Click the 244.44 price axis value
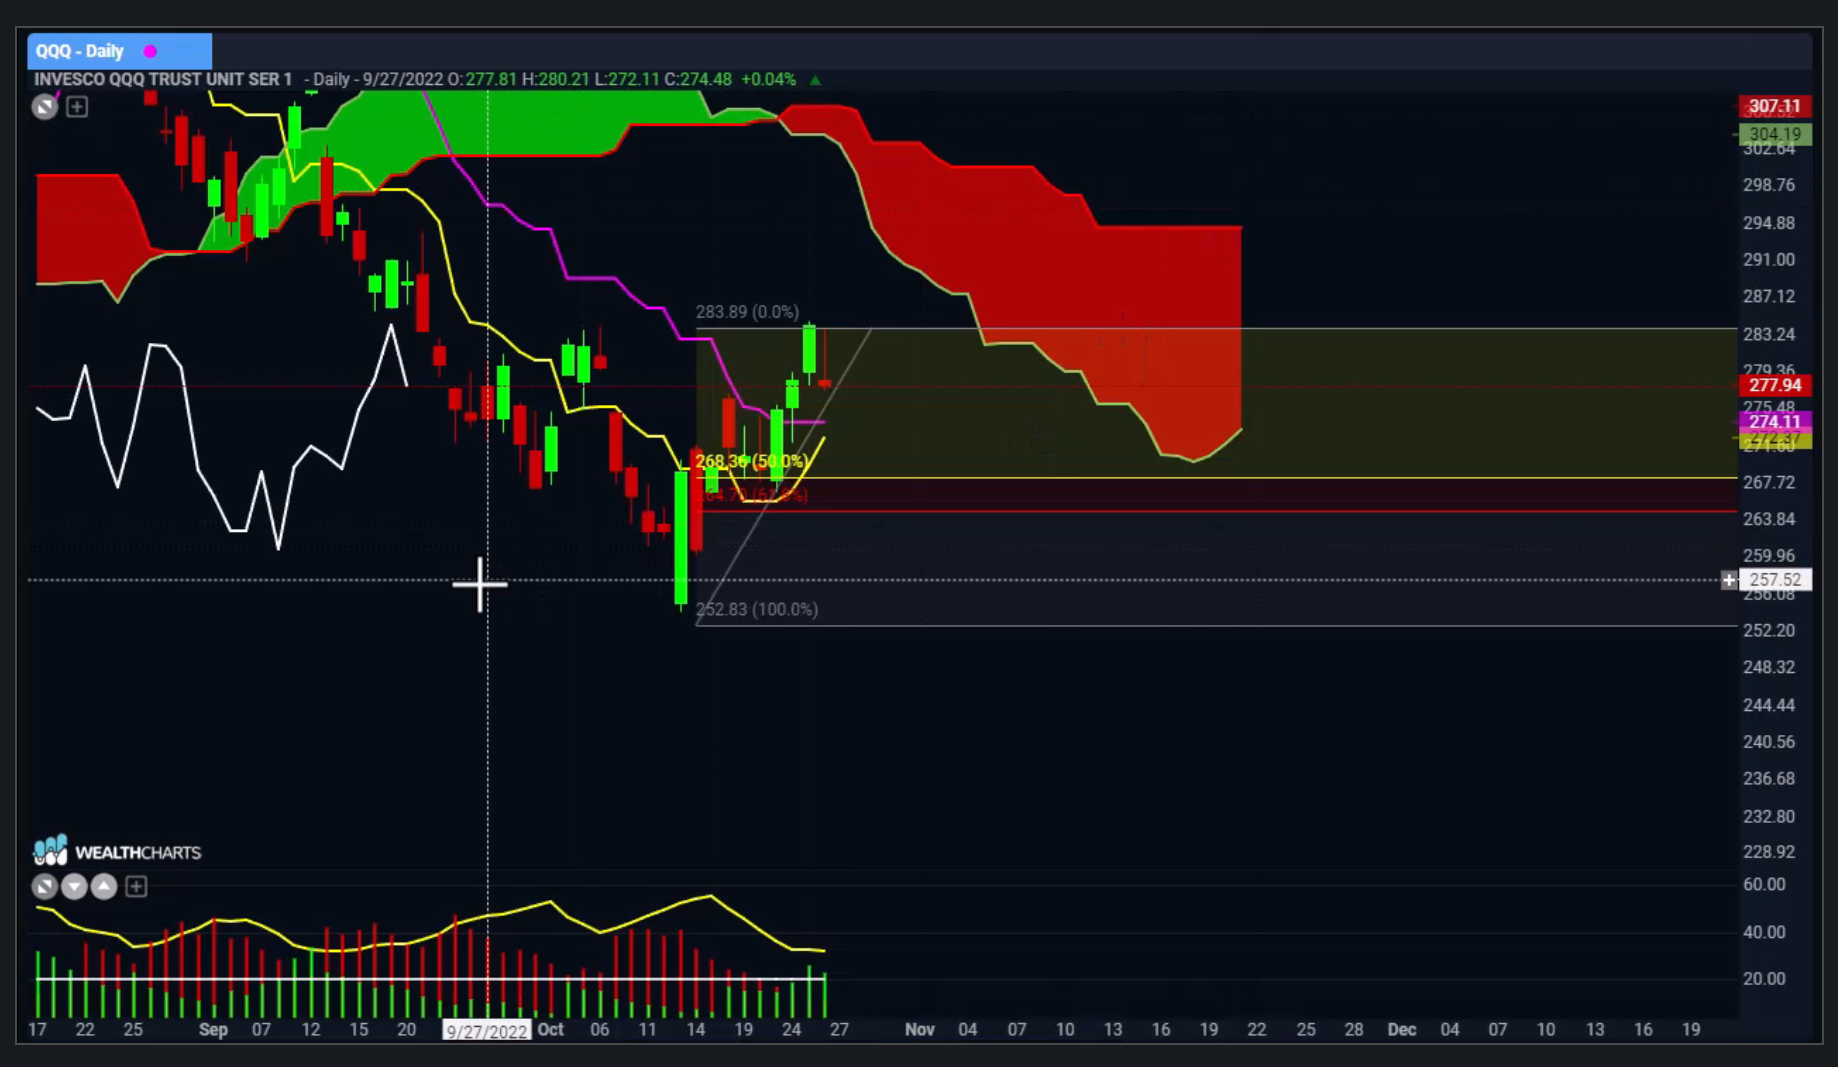 (1768, 705)
